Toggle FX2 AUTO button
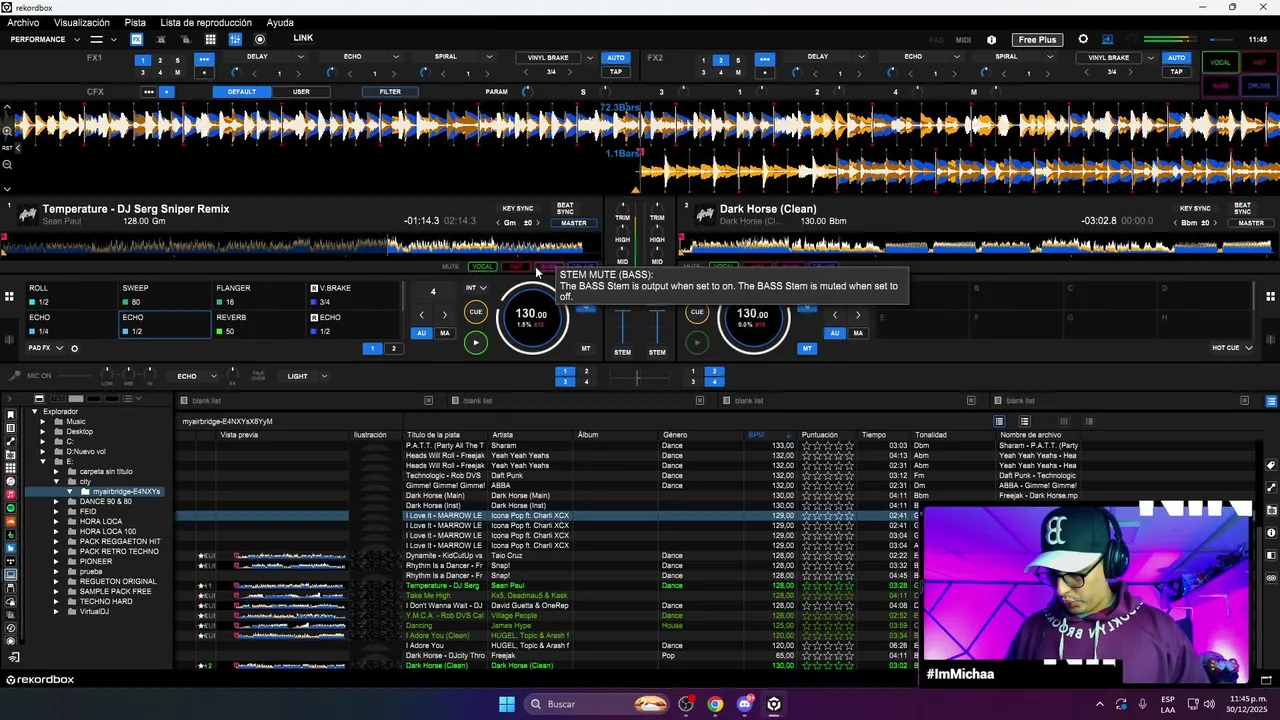1280x720 pixels. click(x=1176, y=58)
